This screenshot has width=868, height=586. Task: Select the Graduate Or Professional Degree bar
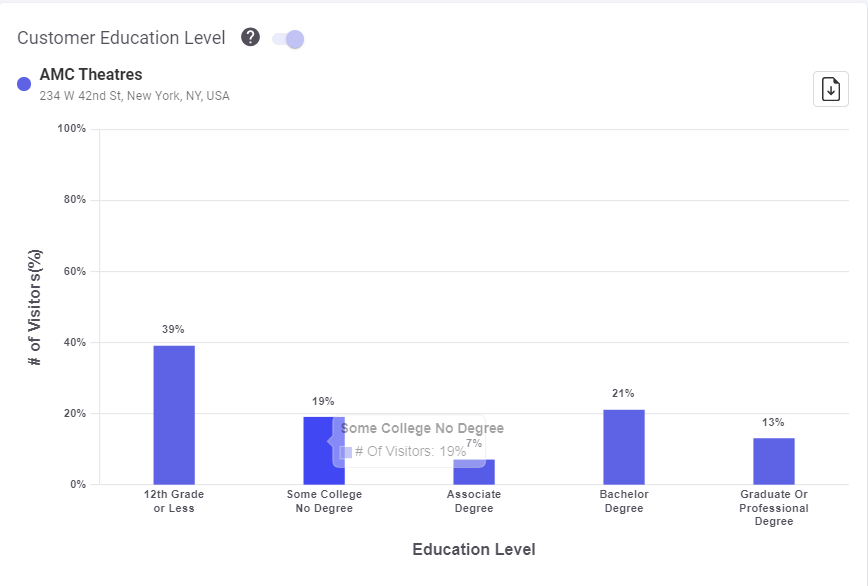pyautogui.click(x=774, y=461)
